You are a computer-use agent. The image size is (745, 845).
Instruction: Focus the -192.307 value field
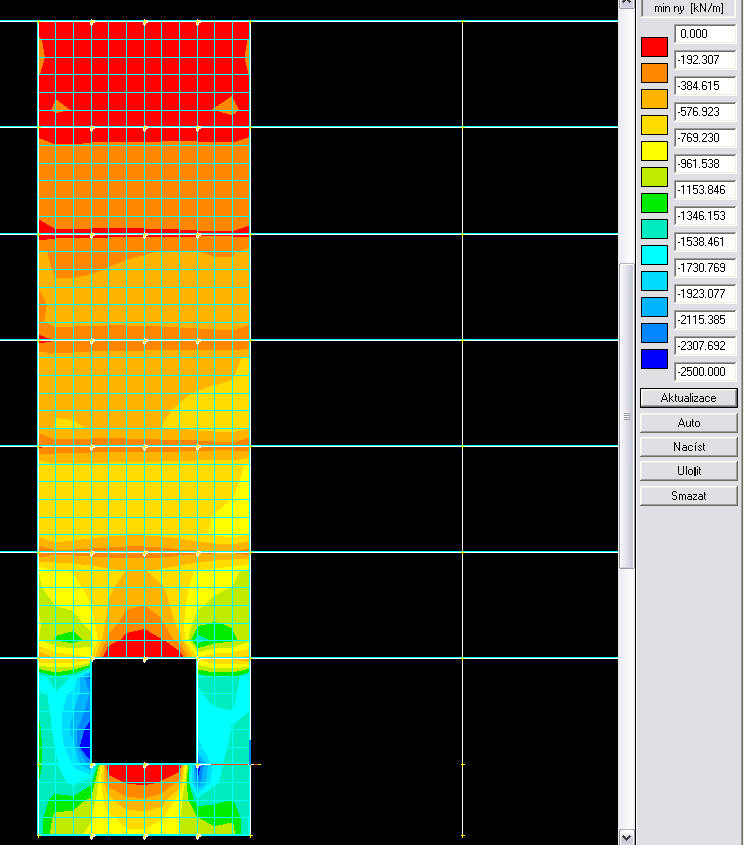click(x=705, y=60)
